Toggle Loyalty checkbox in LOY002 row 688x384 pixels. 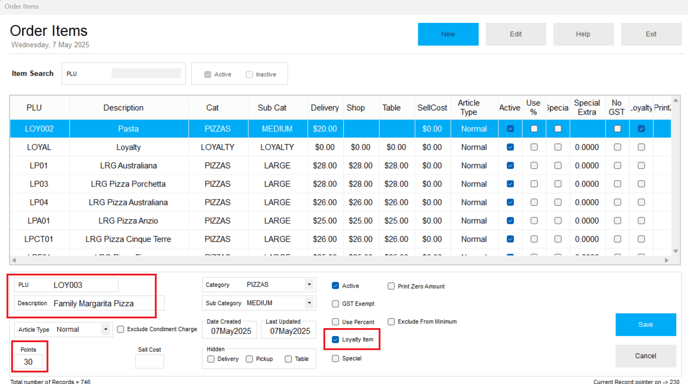tap(641, 129)
